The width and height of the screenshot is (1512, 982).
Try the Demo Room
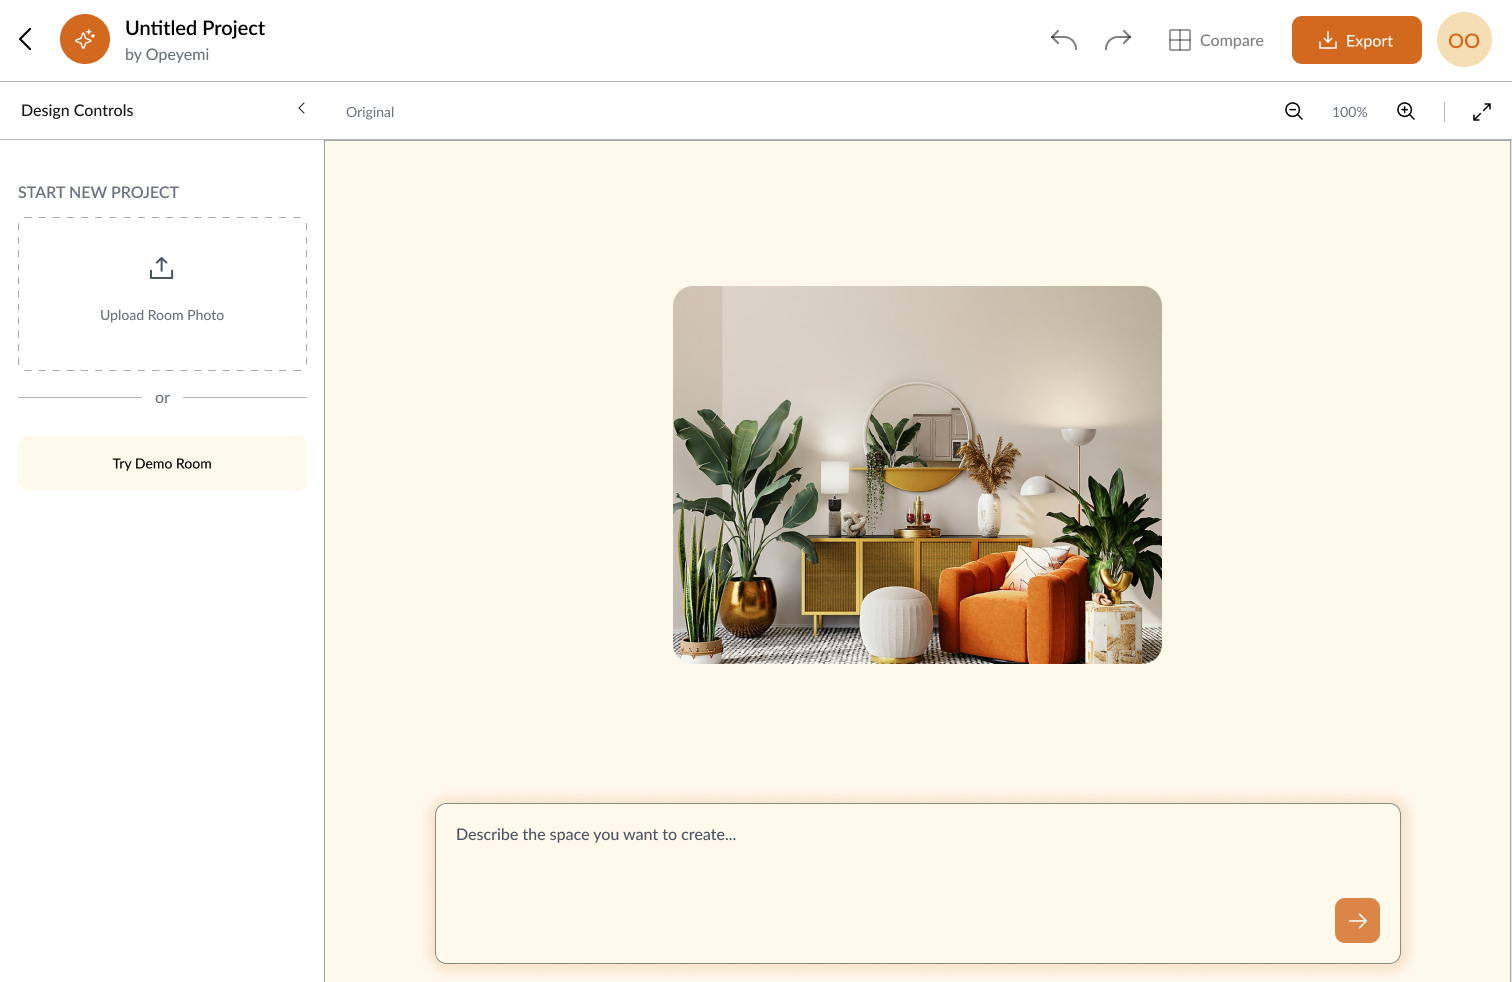pyautogui.click(x=162, y=463)
